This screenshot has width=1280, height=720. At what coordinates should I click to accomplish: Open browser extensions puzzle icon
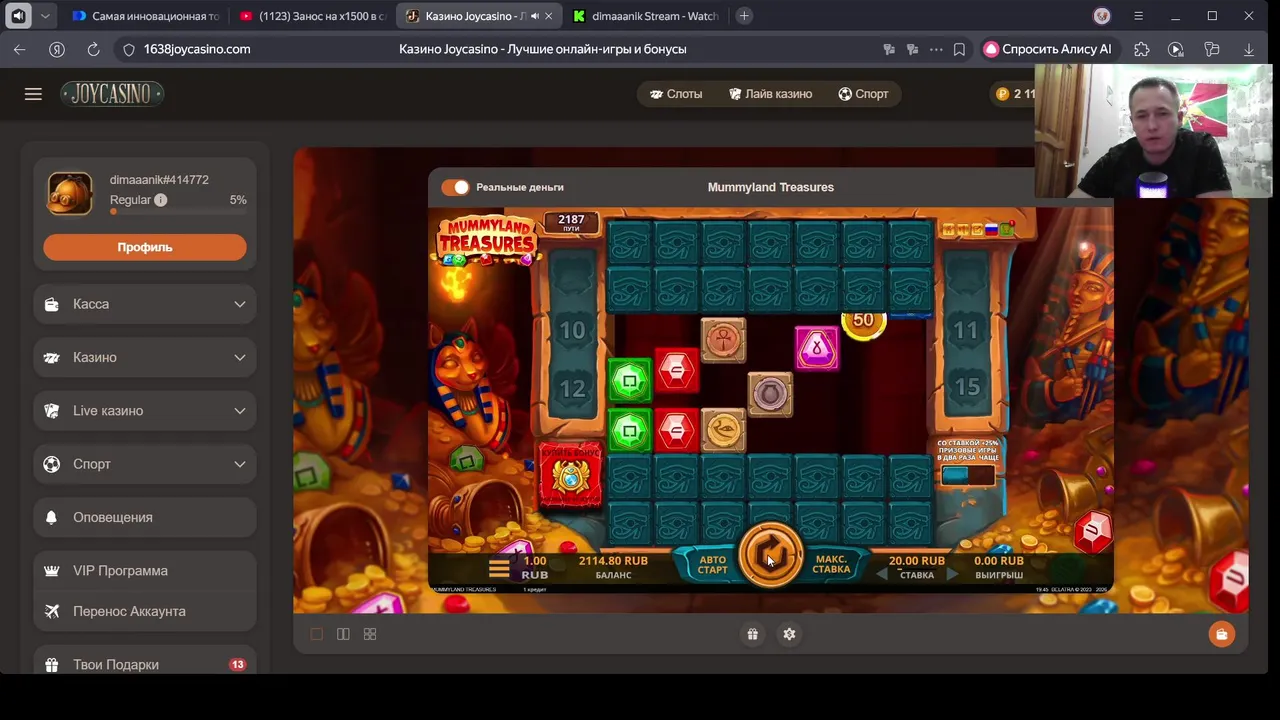1142,49
